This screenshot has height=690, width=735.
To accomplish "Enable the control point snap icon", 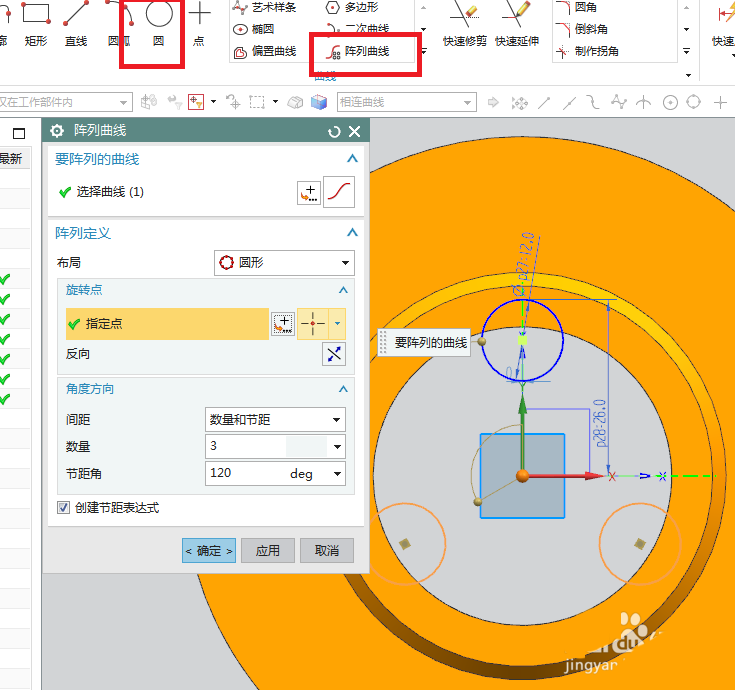I will [x=593, y=102].
